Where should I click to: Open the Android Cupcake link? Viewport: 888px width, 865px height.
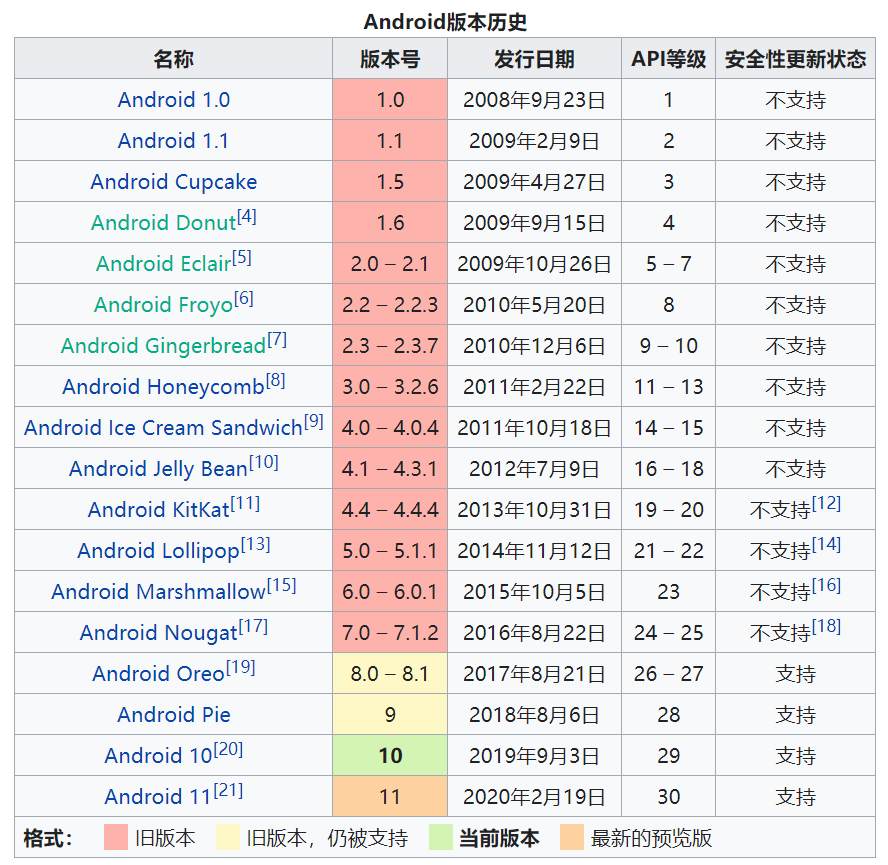tap(174, 182)
